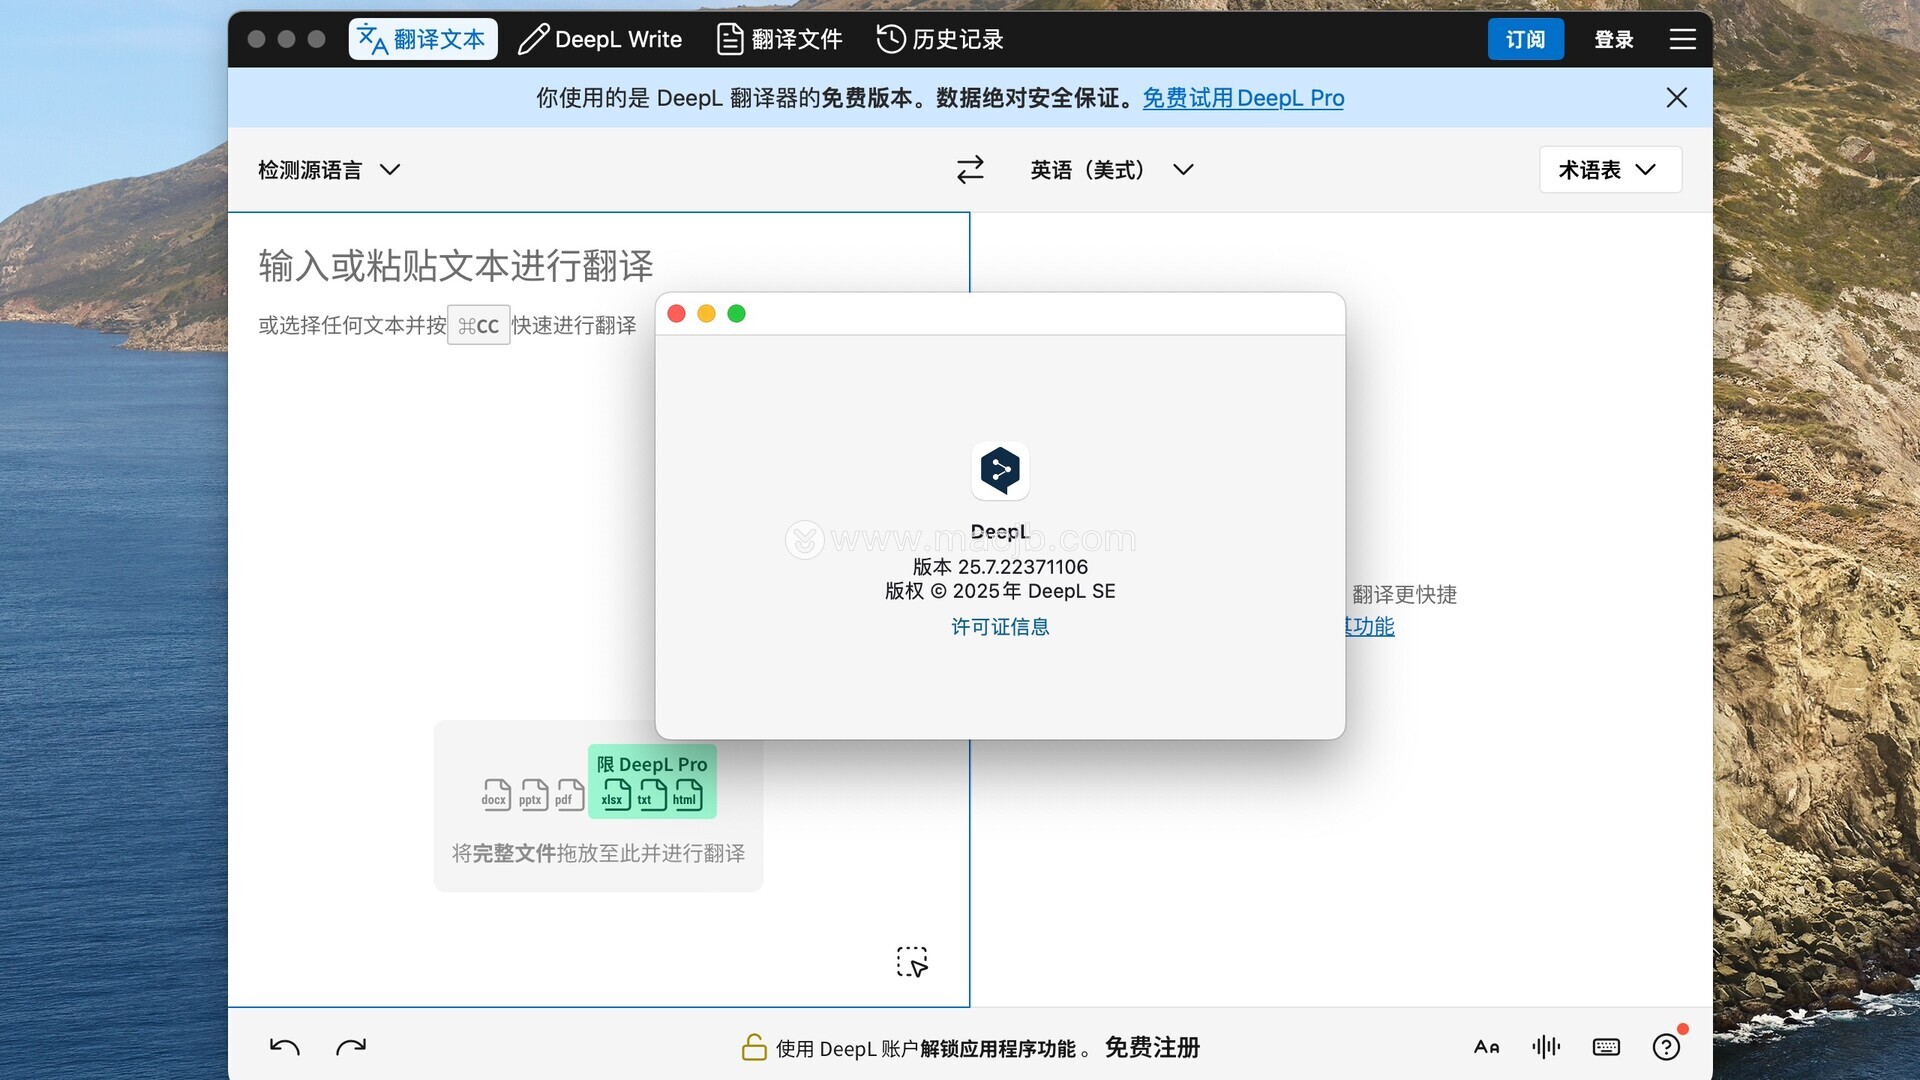This screenshot has width=1920, height=1080.
Task: Open the font size Aa setting
Action: click(1487, 1047)
